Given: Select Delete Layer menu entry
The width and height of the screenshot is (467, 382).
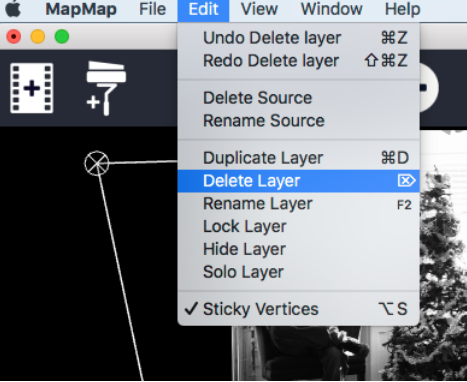Looking at the screenshot, I should (298, 181).
